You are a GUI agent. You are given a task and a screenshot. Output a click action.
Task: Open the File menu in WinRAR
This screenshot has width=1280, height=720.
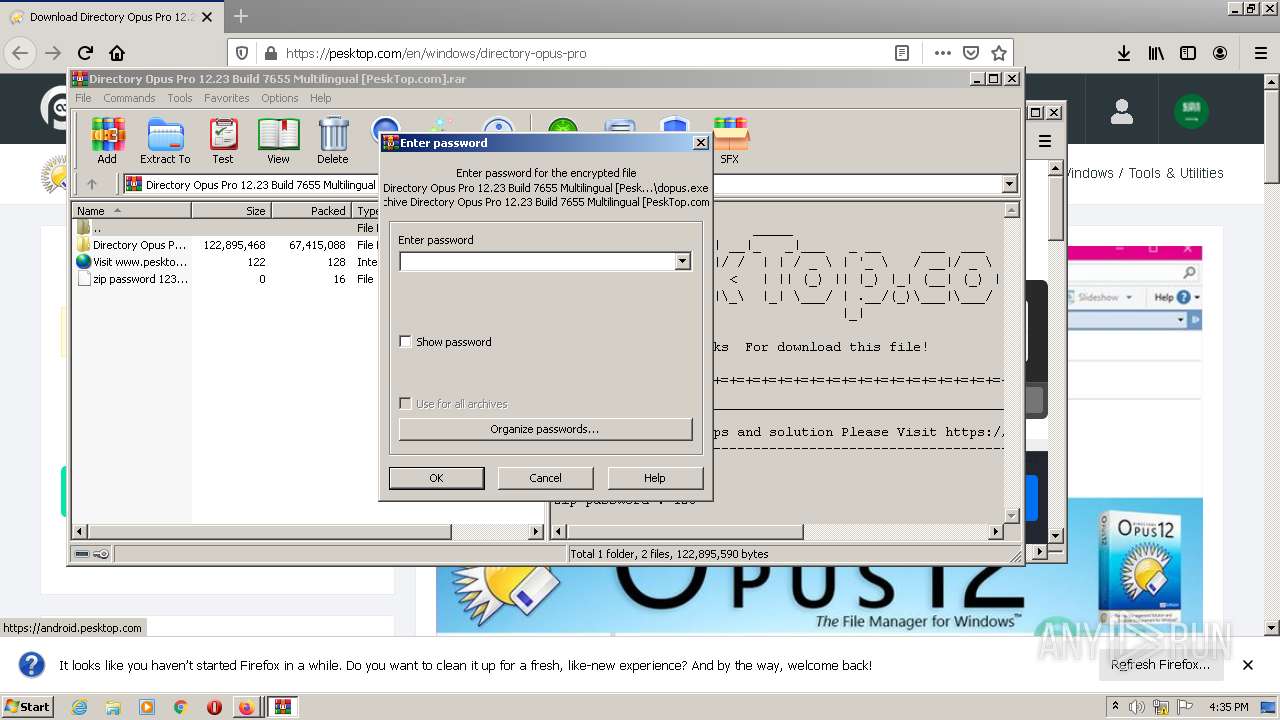click(x=83, y=98)
